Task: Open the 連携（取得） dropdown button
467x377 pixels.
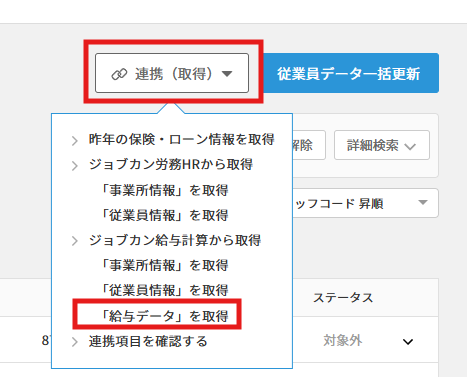Action: click(172, 73)
